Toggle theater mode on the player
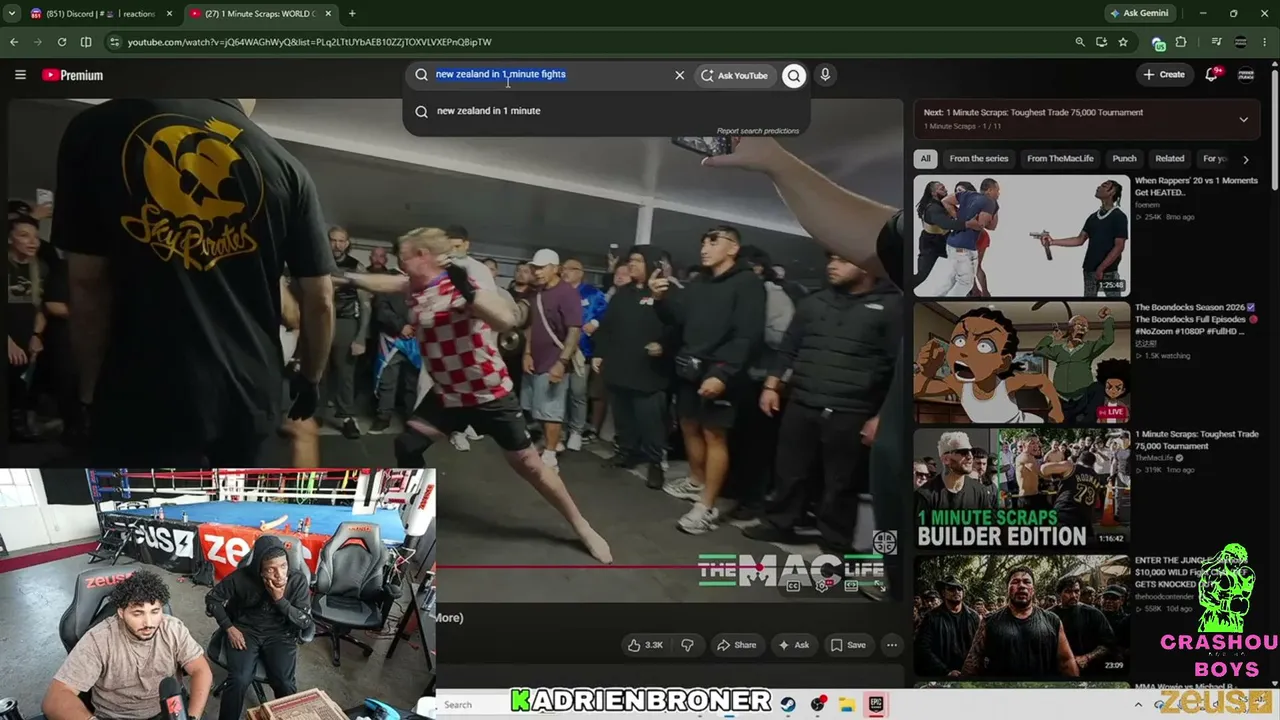1280x720 pixels. [851, 586]
